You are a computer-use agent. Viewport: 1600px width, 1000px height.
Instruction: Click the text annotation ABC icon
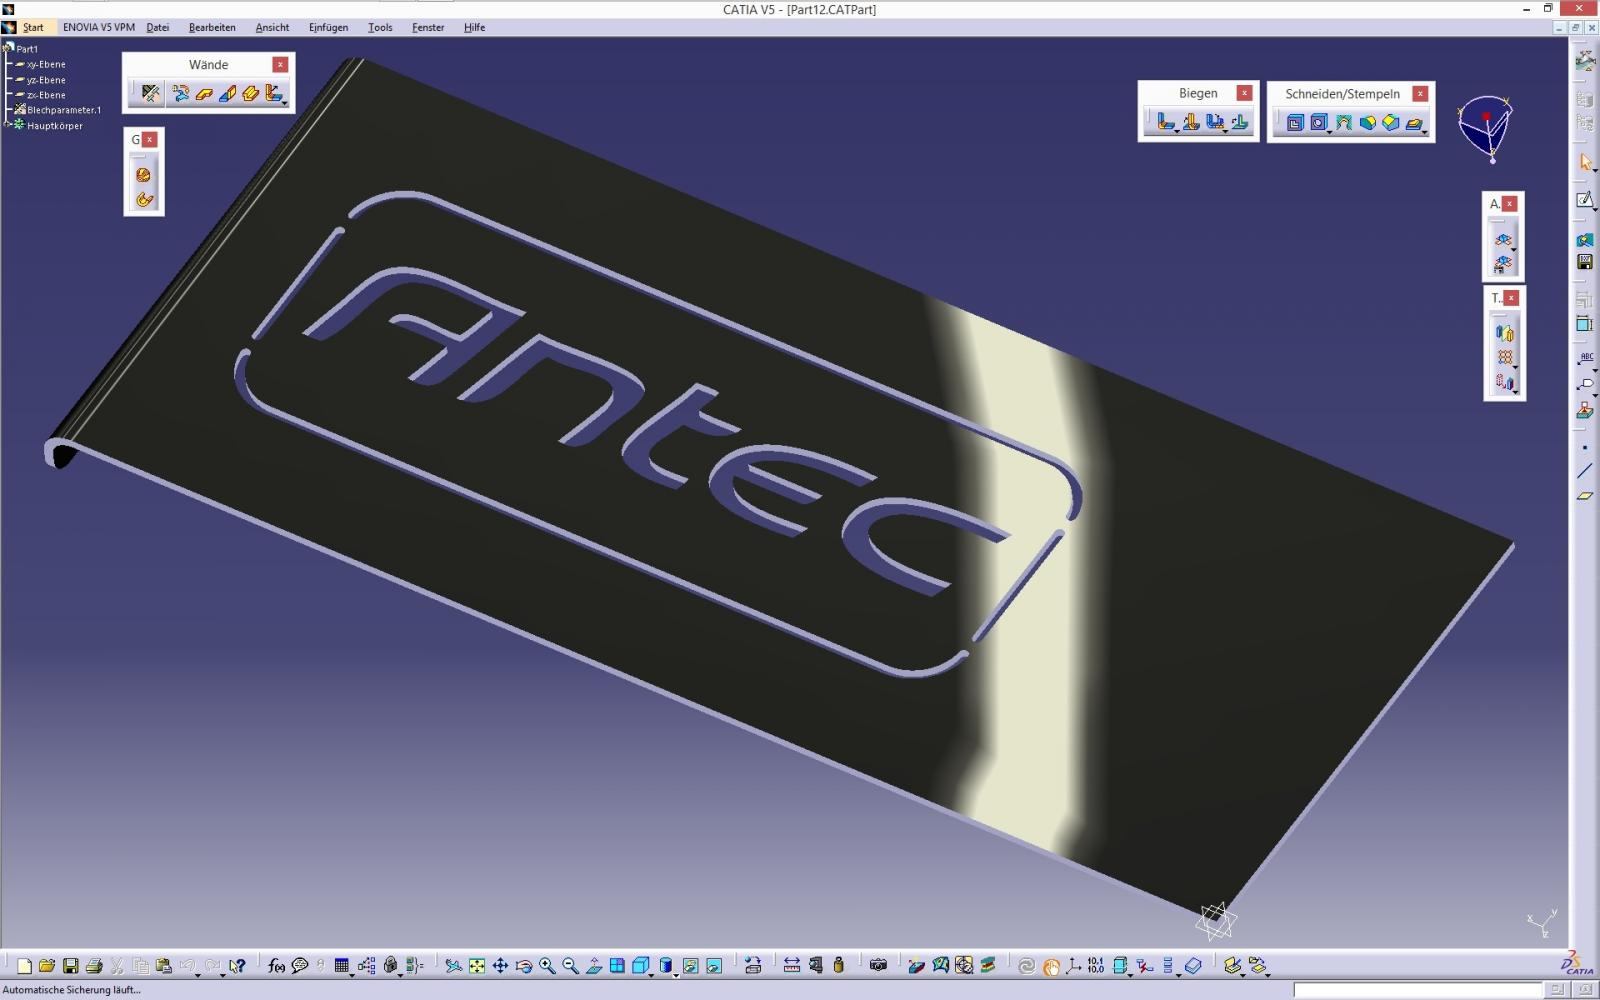[1585, 358]
